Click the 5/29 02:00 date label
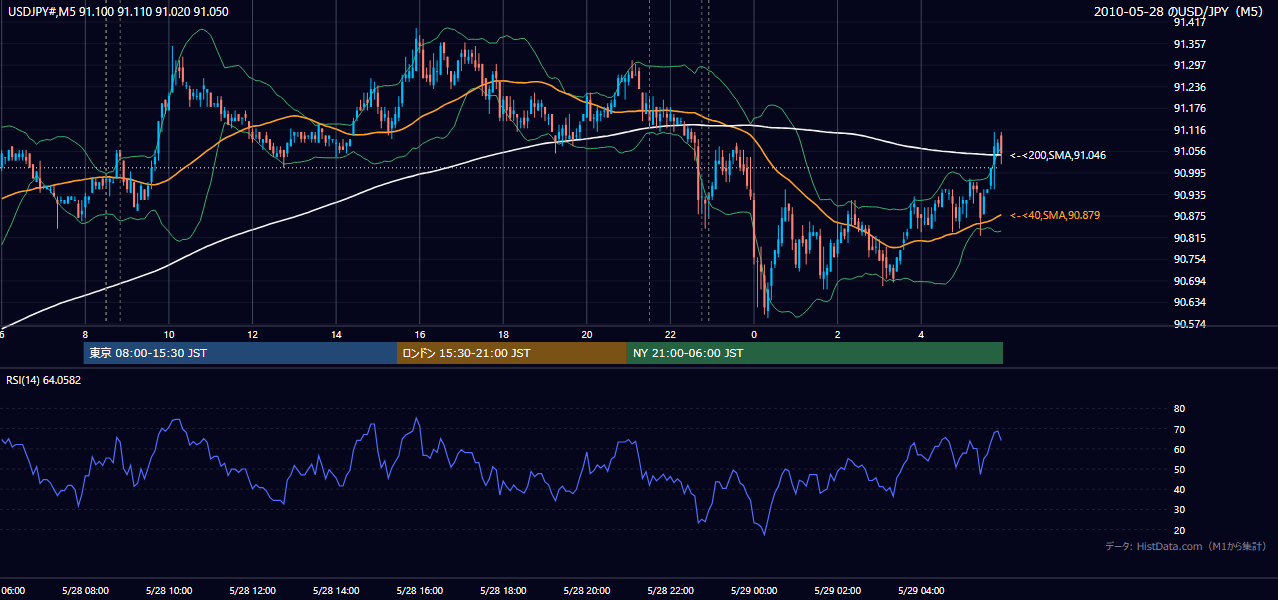The image size is (1278, 600). click(838, 590)
